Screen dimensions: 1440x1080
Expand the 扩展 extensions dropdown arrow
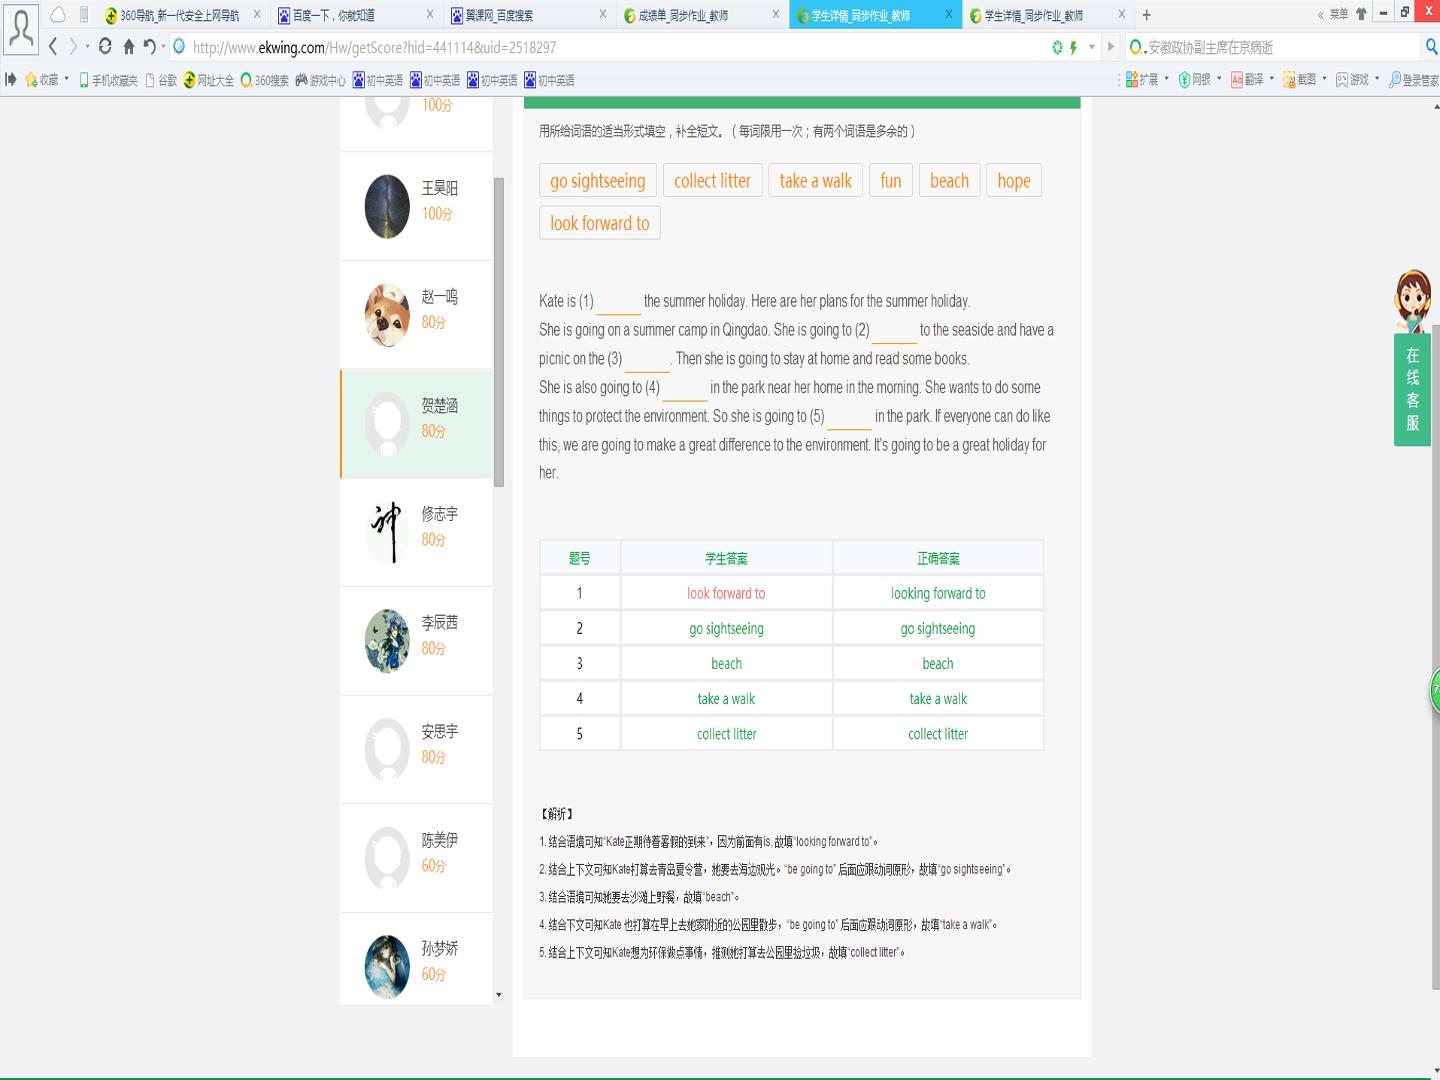point(1166,79)
